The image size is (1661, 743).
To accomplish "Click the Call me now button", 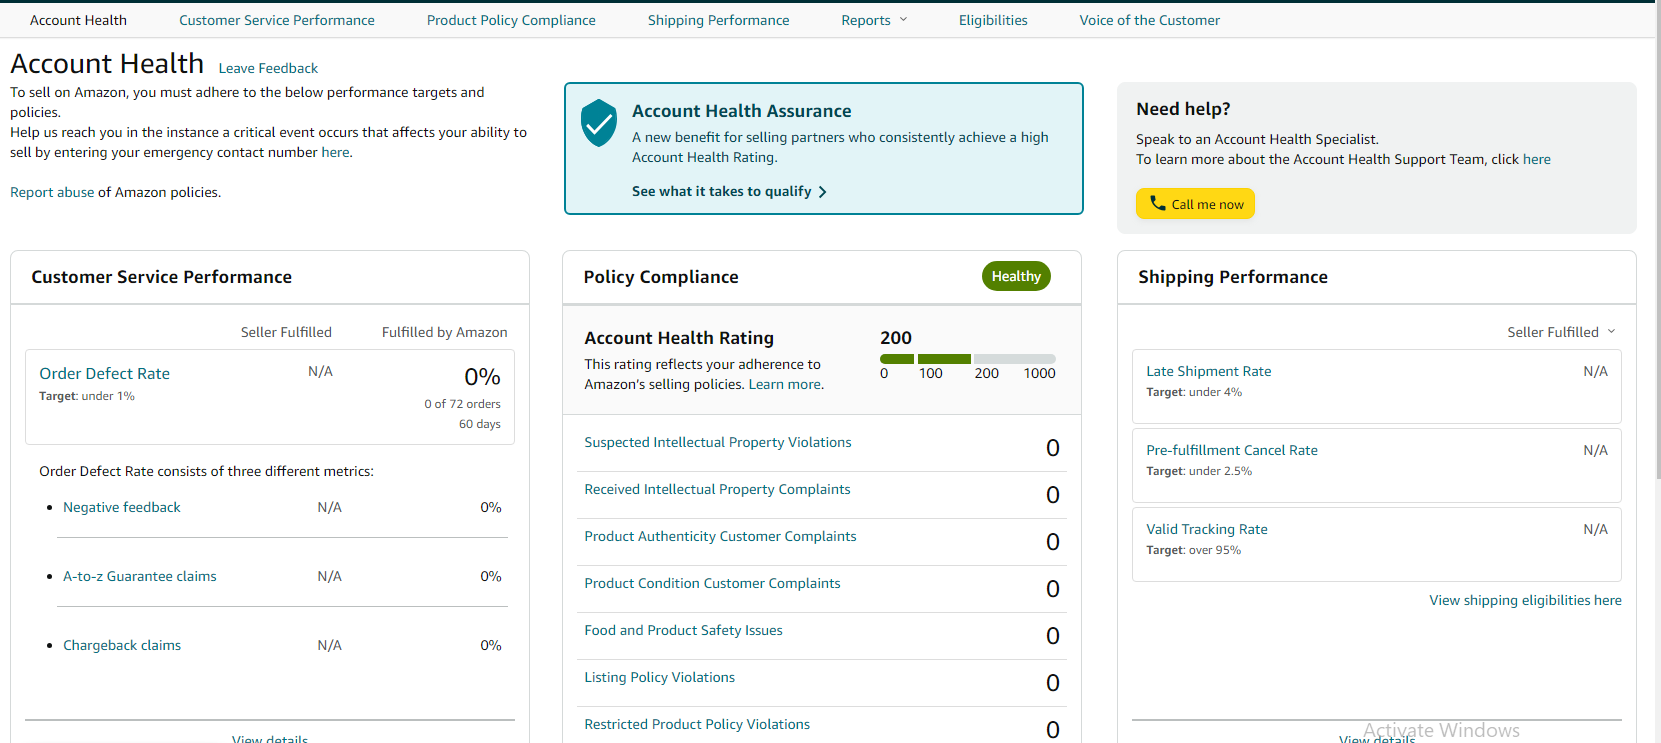I will pos(1195,204).
